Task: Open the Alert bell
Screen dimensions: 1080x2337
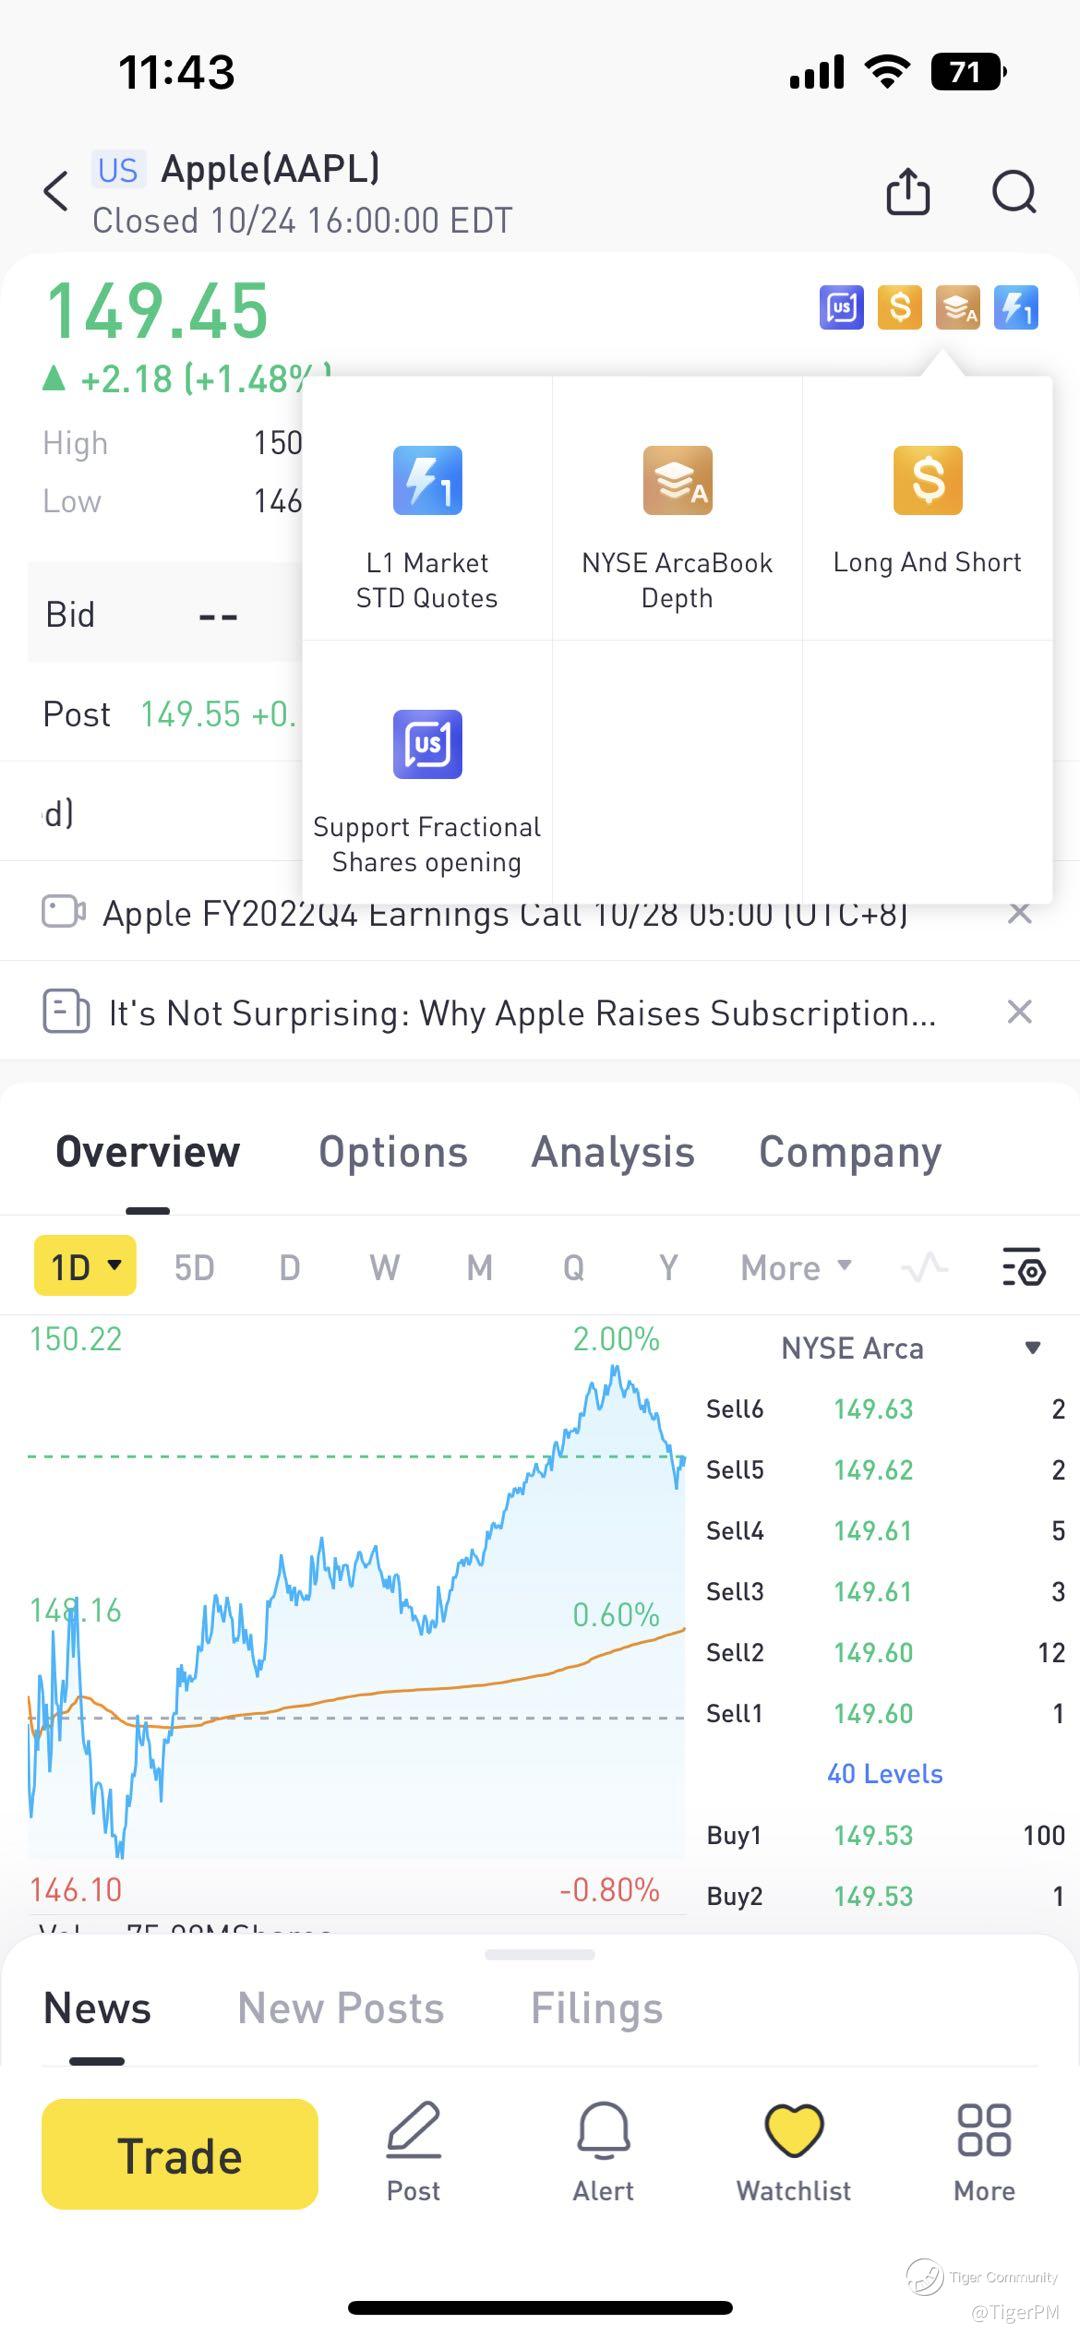Action: click(603, 2130)
